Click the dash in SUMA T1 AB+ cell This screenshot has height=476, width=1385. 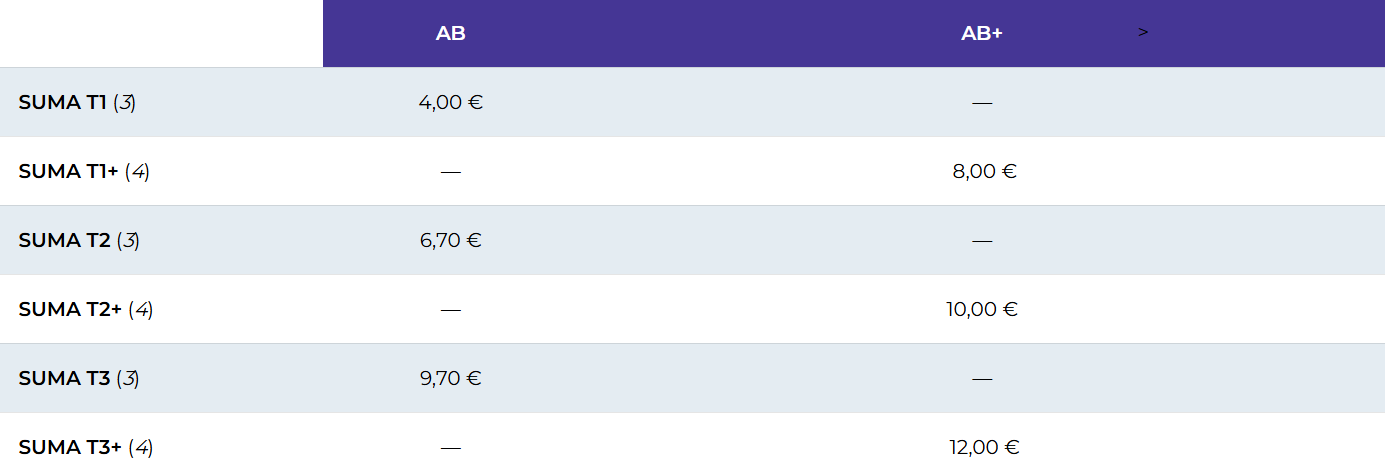tap(982, 103)
